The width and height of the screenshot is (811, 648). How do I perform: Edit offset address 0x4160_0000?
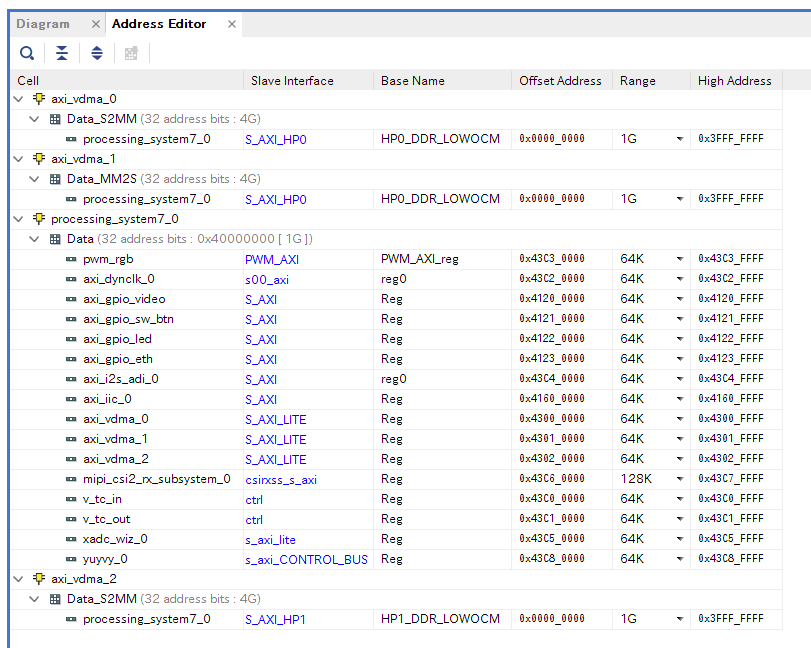(x=552, y=399)
